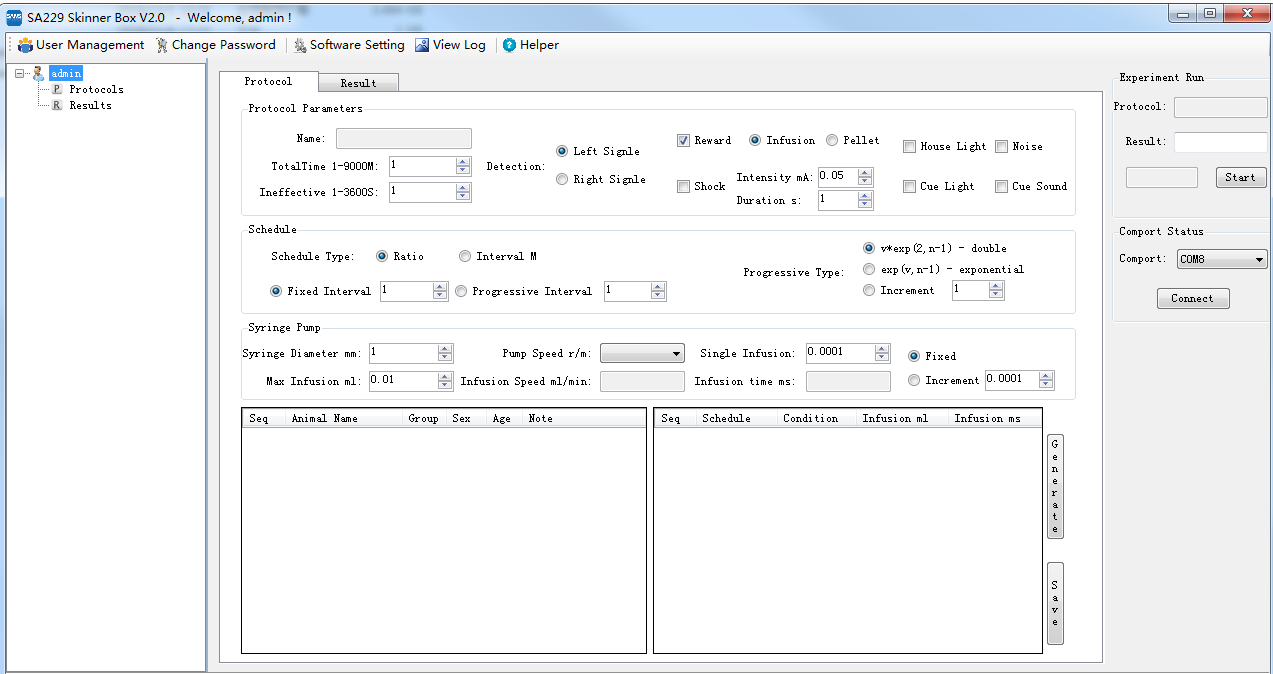The height and width of the screenshot is (674, 1273).
Task: Tick the House Light checkbox
Action: pyautogui.click(x=909, y=146)
